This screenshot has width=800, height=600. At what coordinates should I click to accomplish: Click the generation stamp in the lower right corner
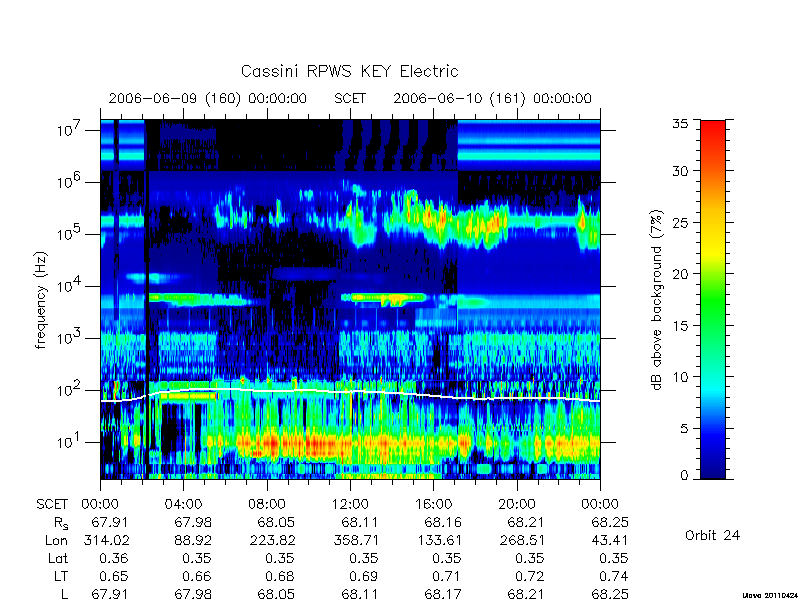[770, 595]
